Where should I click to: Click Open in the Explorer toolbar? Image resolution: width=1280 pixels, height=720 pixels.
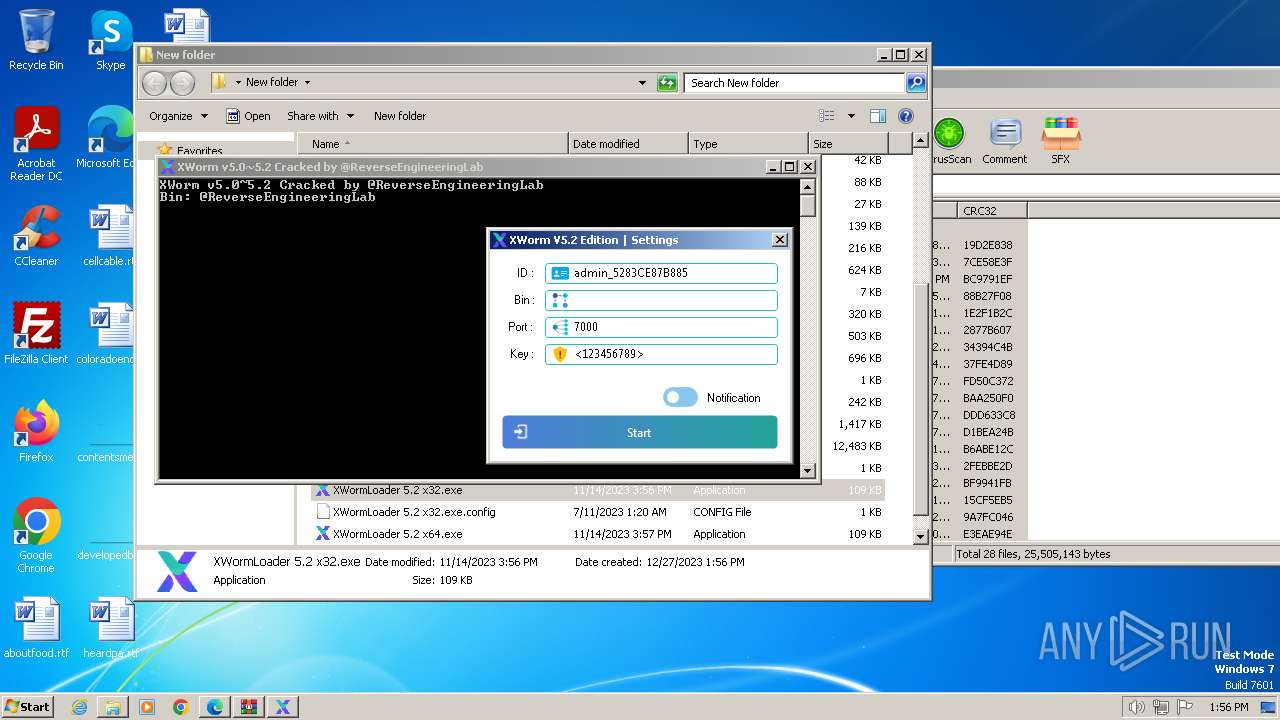pyautogui.click(x=248, y=116)
